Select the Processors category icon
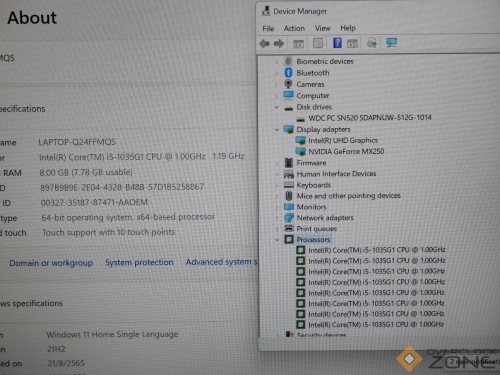The image size is (500, 375). 289,239
